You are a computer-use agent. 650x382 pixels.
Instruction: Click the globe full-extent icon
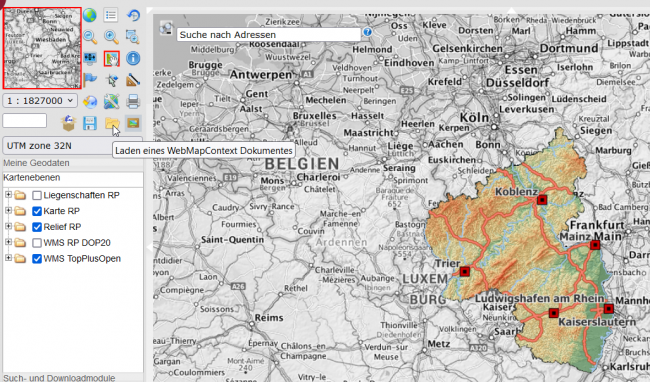(x=90, y=15)
